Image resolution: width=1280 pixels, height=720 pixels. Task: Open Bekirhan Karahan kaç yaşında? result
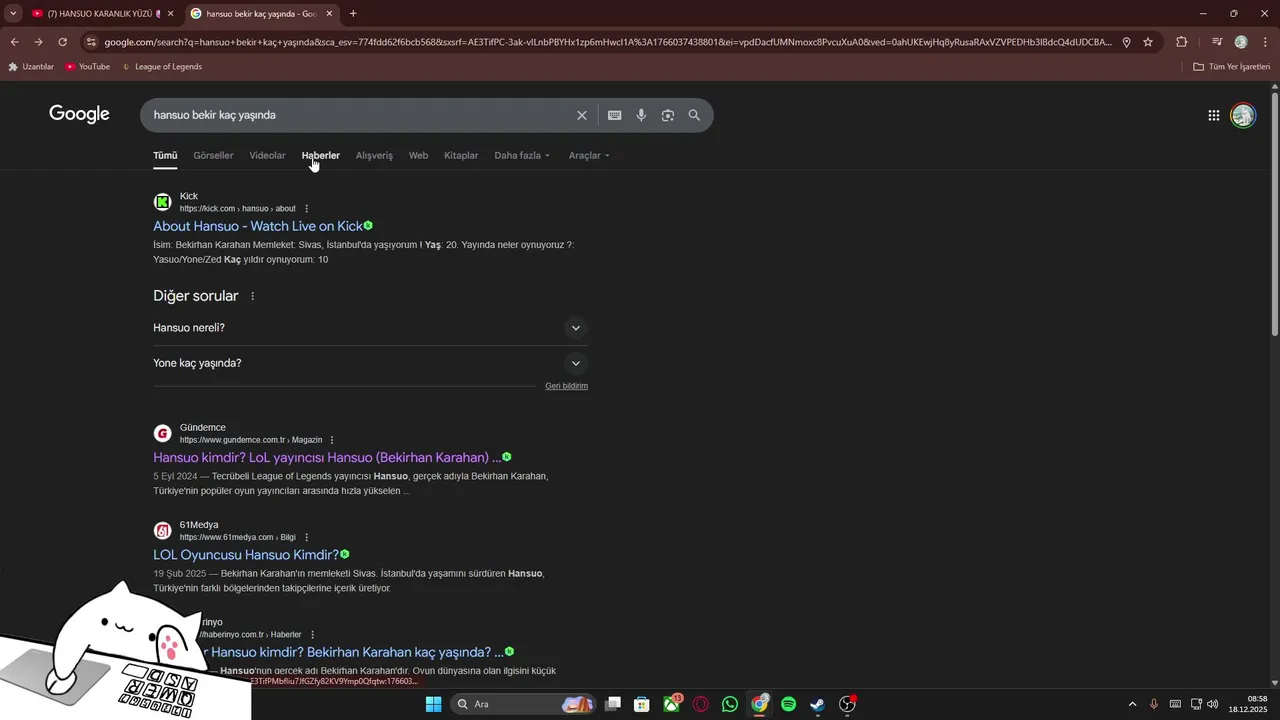[355, 653]
